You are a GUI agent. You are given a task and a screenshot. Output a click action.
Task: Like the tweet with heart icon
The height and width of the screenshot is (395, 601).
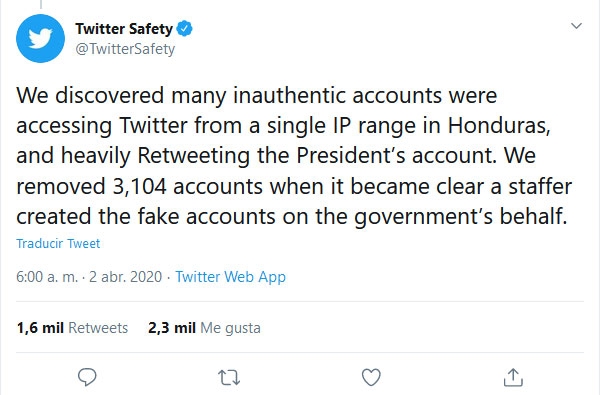pos(371,377)
